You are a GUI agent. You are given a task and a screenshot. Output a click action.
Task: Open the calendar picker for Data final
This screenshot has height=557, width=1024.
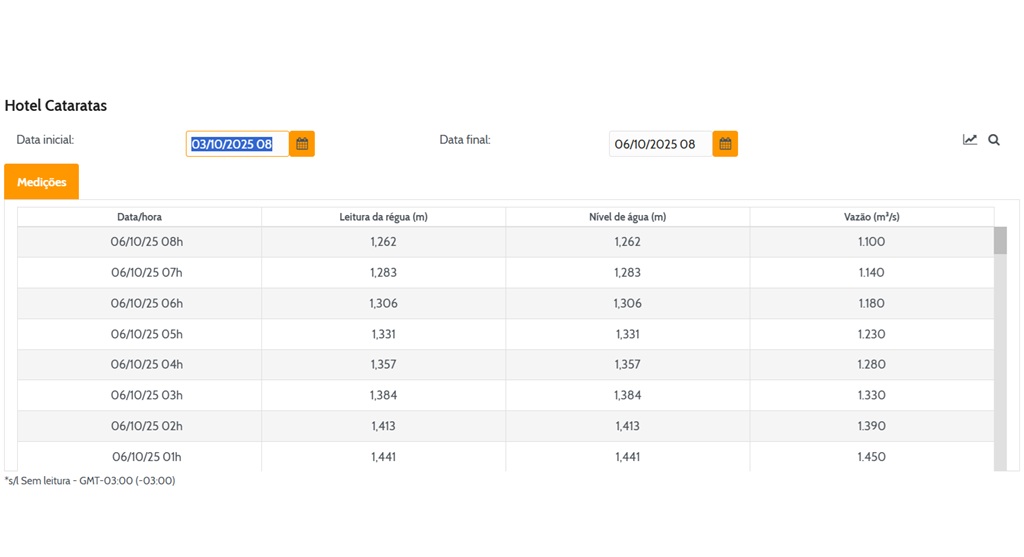coord(725,144)
